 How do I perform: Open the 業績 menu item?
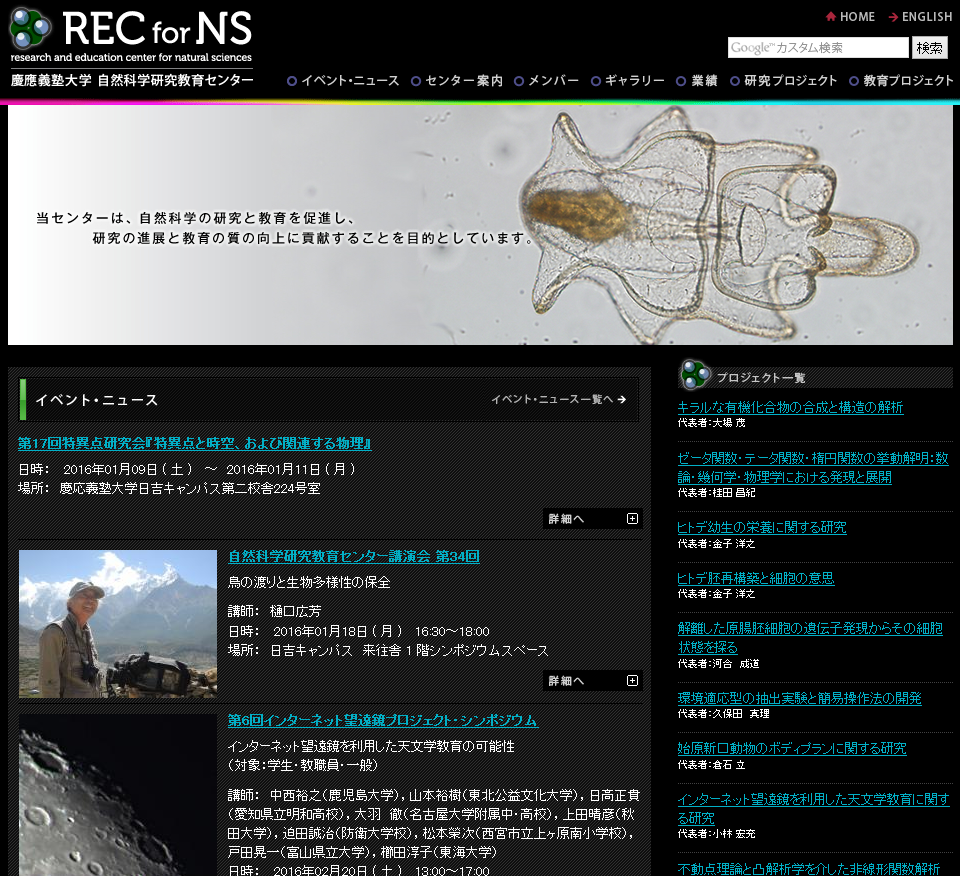coord(697,81)
